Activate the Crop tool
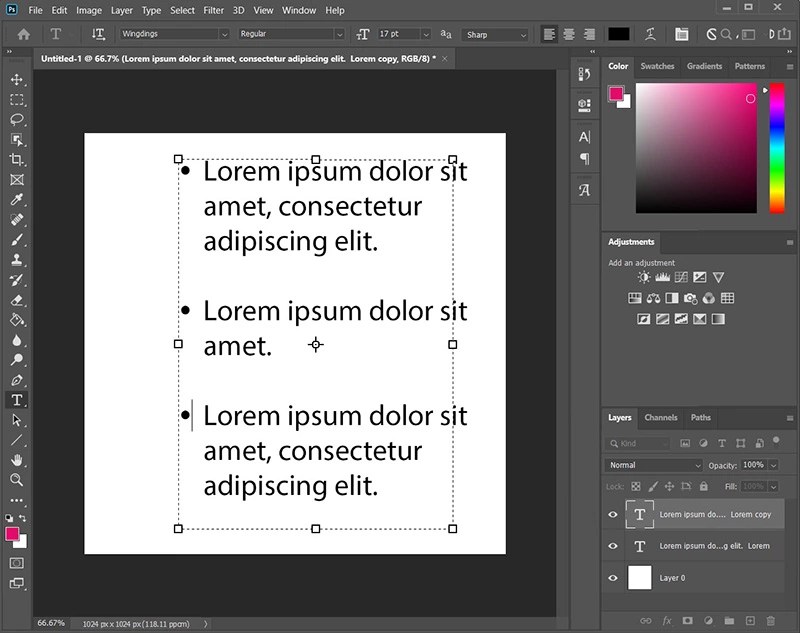This screenshot has height=633, width=800. click(x=16, y=160)
